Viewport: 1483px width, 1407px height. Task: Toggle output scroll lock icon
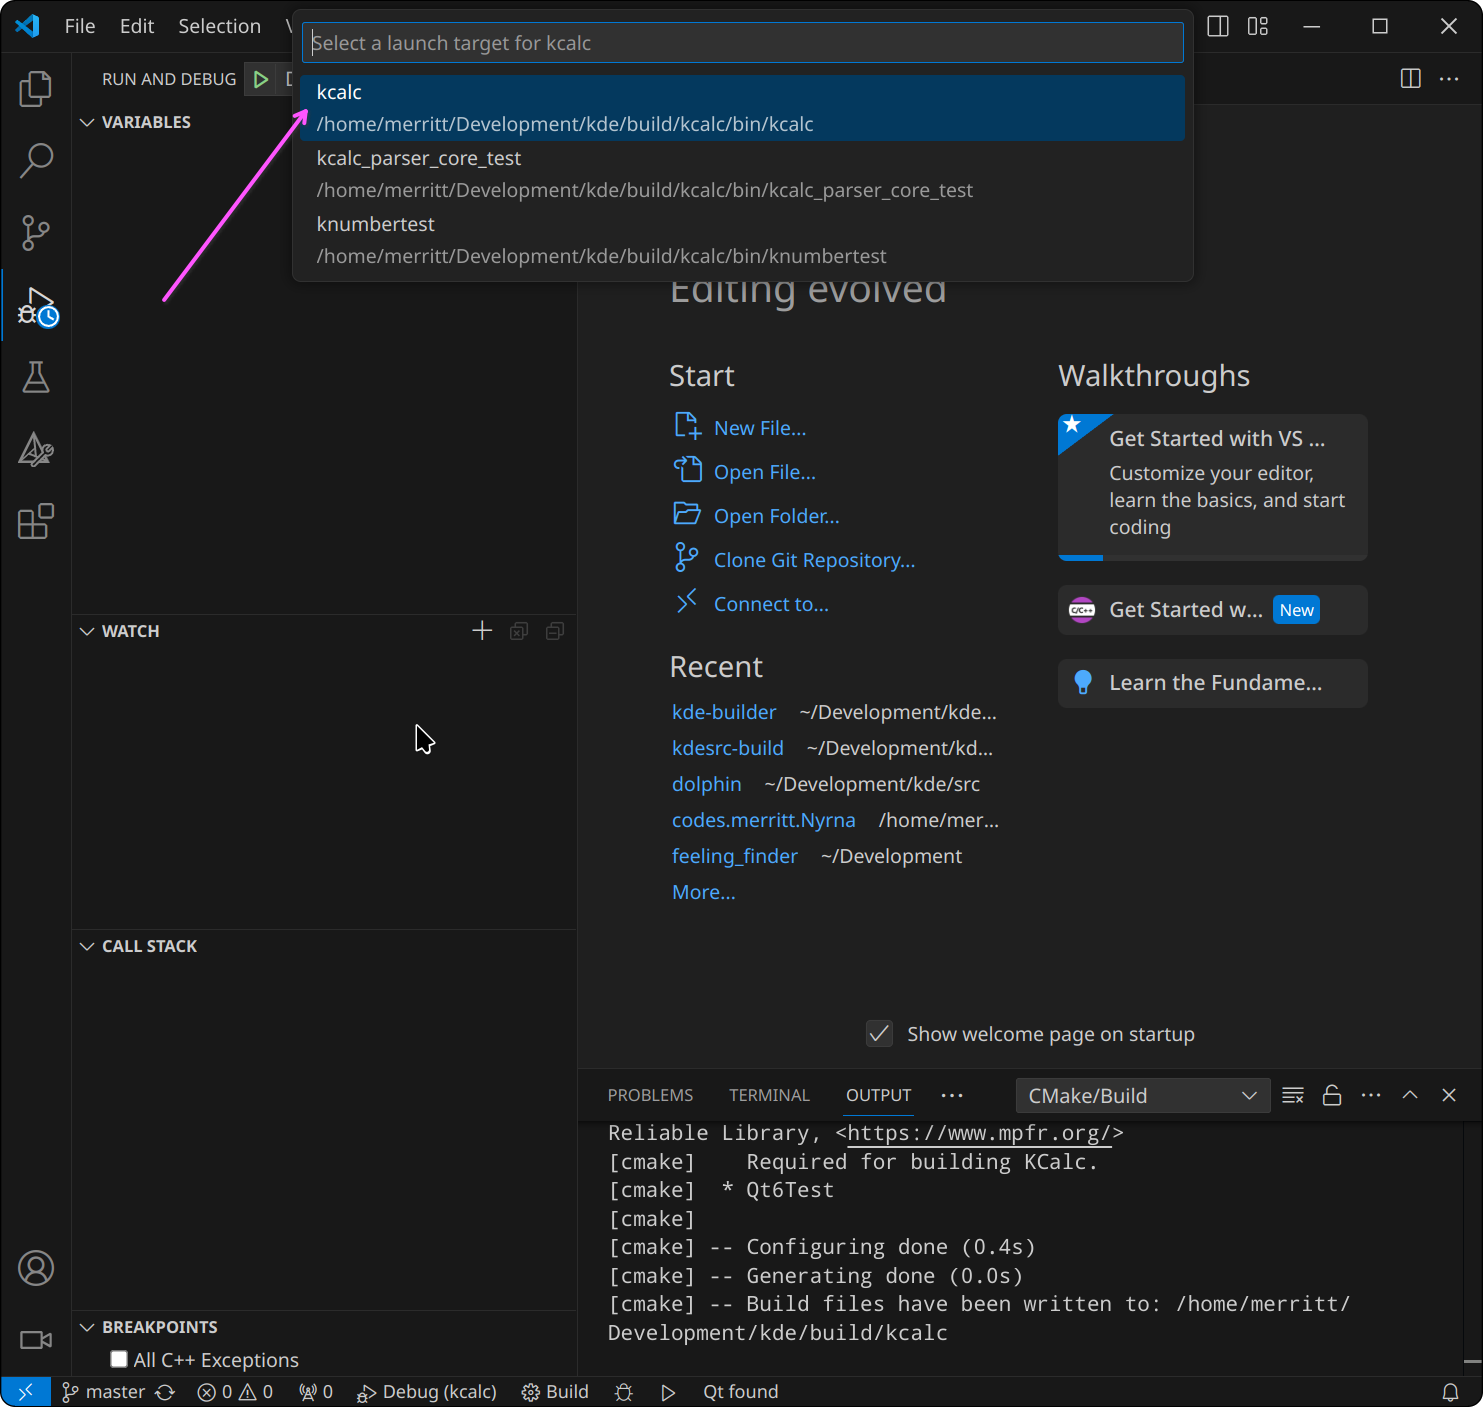point(1332,1095)
